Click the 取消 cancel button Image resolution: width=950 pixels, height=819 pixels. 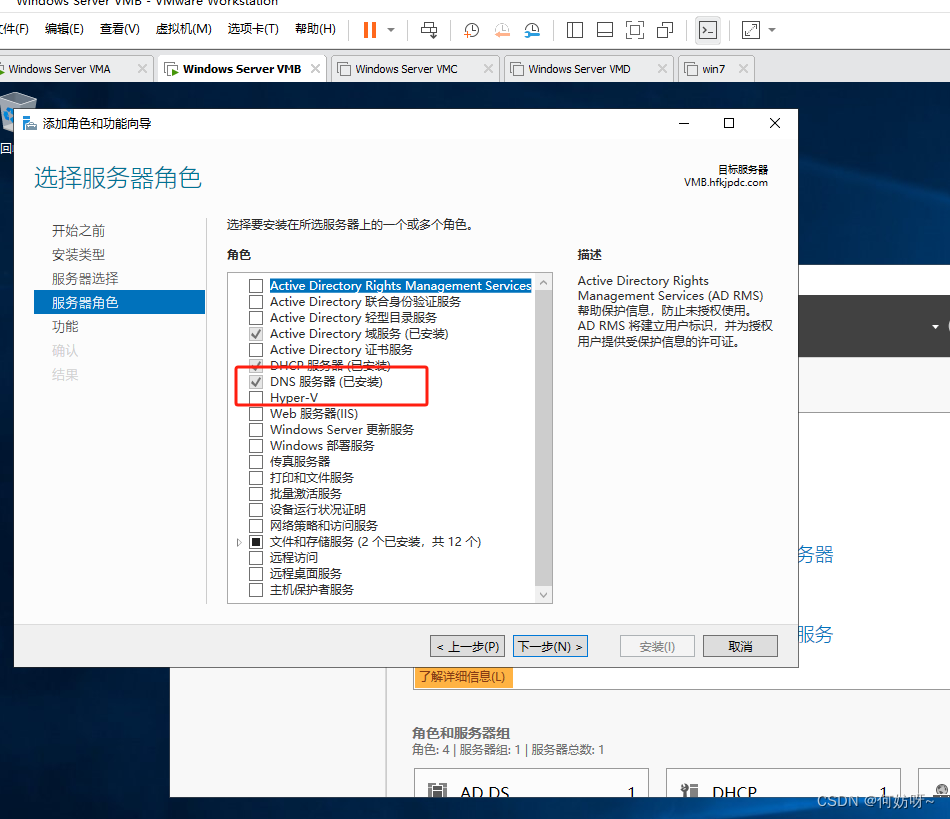(740, 646)
